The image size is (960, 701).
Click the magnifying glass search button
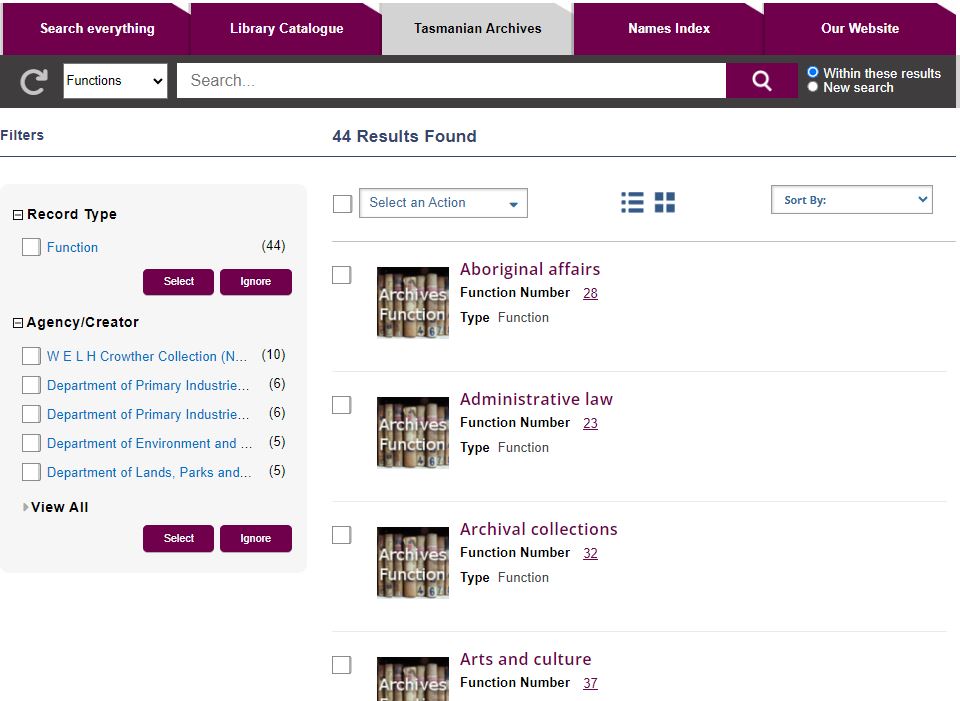761,81
